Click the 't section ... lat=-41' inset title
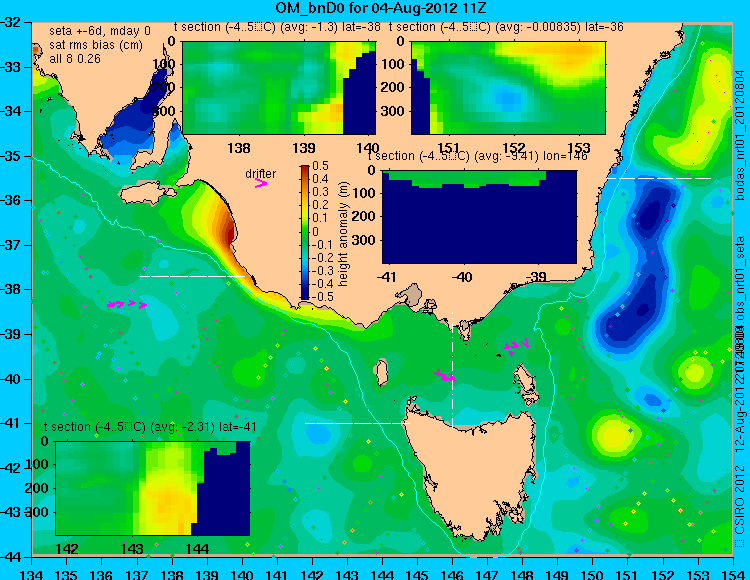Screen dimensions: 750x580 150,427
